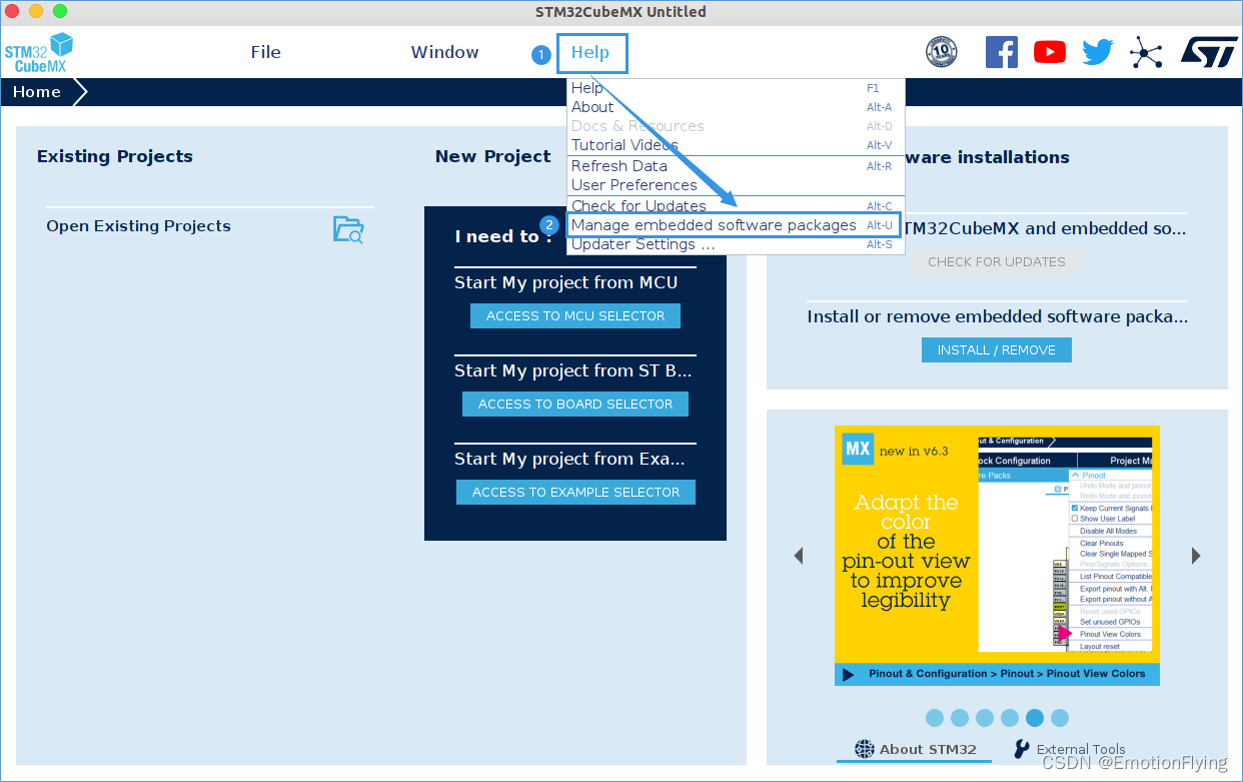Image resolution: width=1243 pixels, height=782 pixels.
Task: Select fourth carousel dot indicator
Action: (1010, 718)
